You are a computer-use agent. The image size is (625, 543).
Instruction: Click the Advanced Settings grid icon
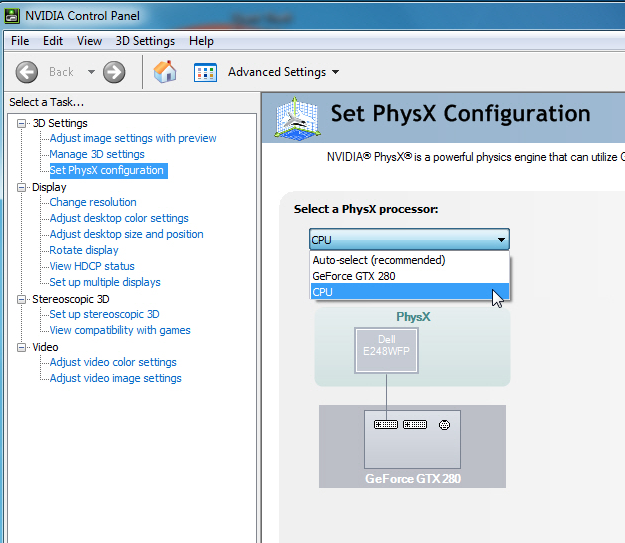pos(205,73)
